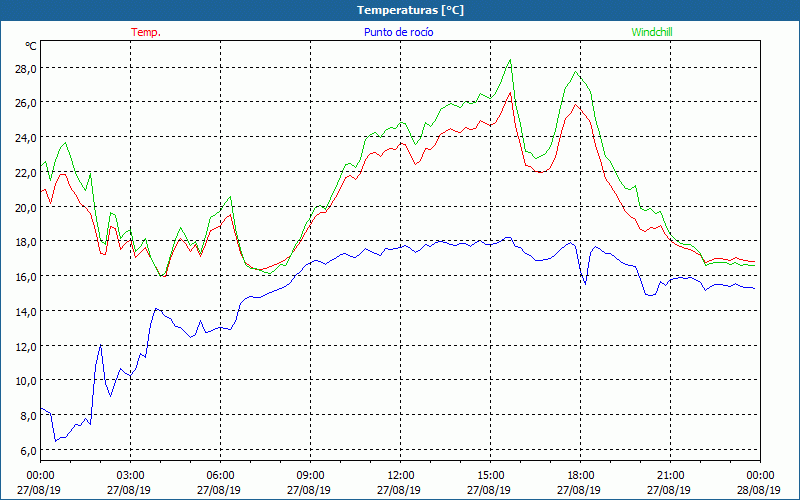Click the 18:00 time label on the x-axis

580,476
